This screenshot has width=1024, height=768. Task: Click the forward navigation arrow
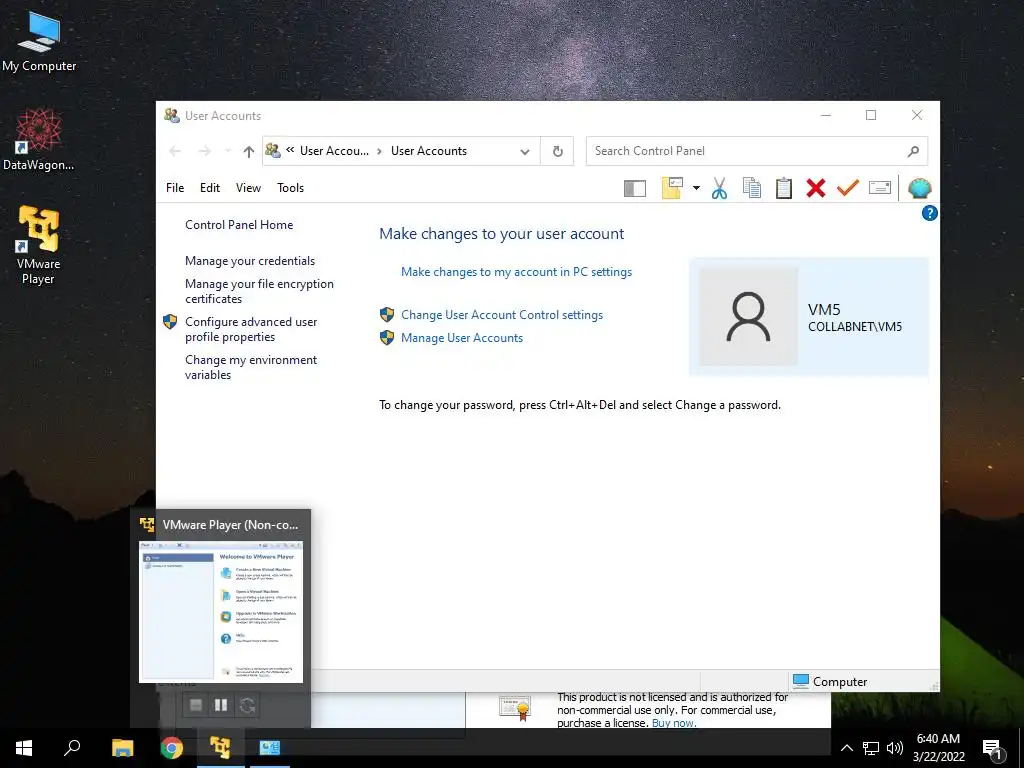click(x=204, y=152)
